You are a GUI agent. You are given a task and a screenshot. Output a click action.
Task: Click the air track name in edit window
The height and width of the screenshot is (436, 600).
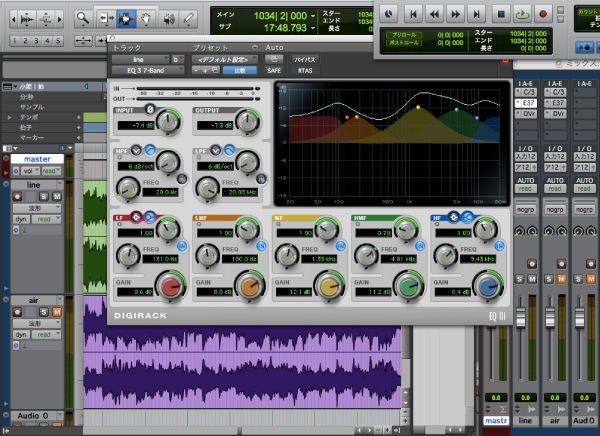pyautogui.click(x=33, y=300)
